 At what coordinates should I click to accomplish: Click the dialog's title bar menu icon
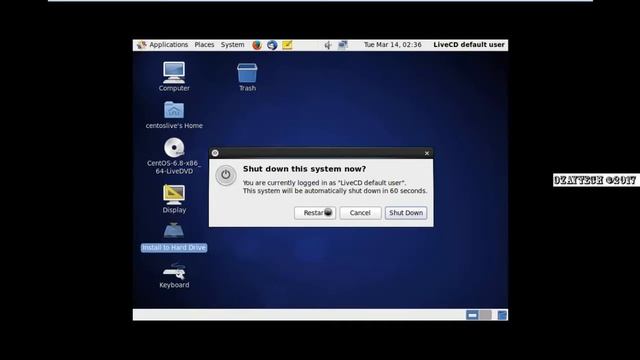(215, 153)
